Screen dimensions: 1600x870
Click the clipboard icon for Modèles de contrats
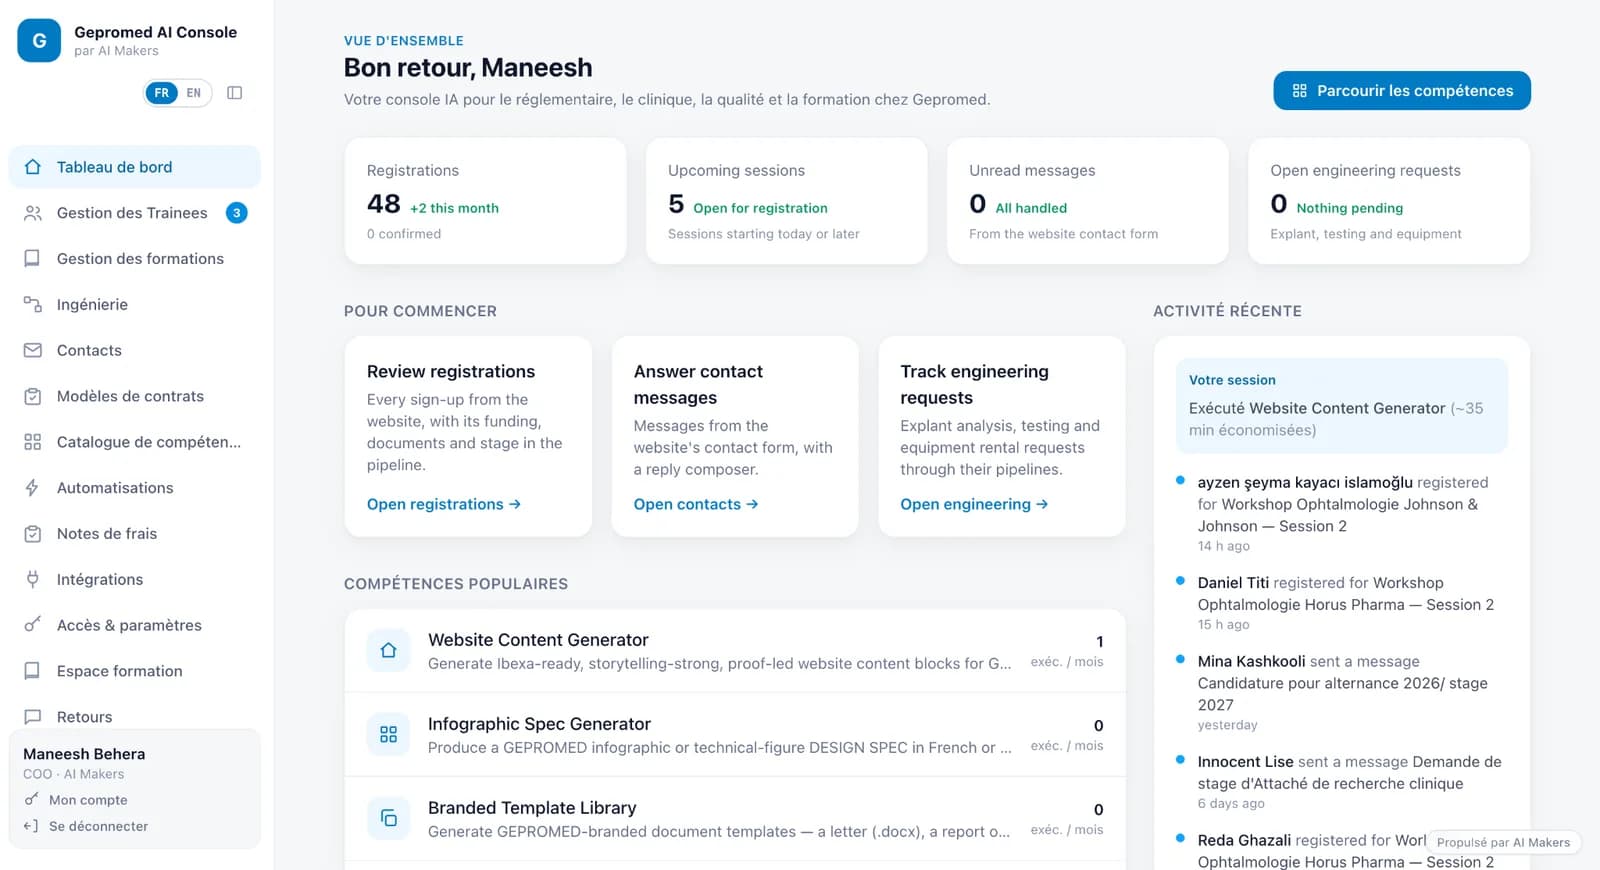(x=33, y=397)
